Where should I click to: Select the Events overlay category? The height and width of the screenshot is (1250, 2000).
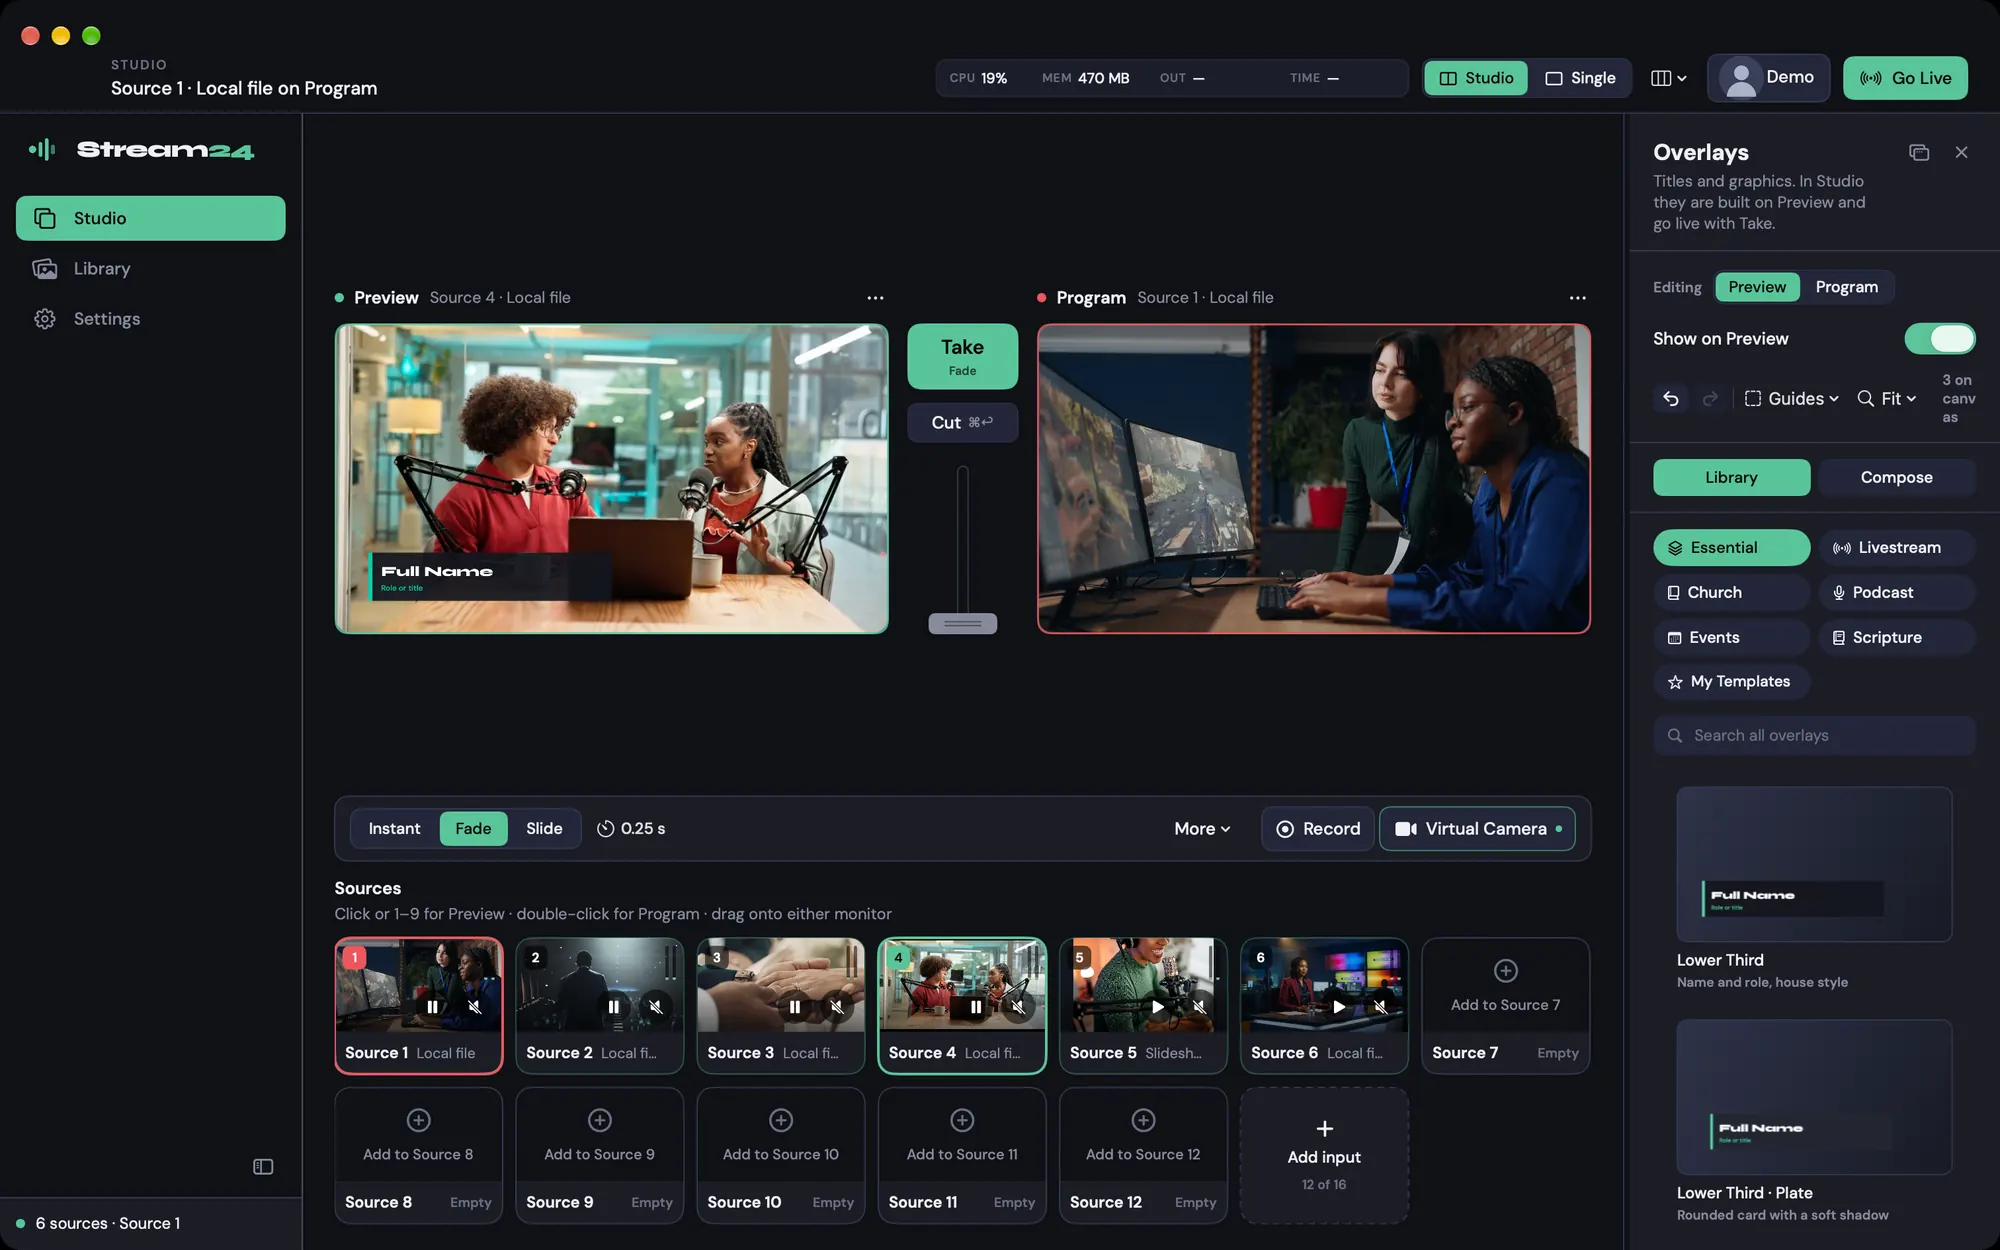1731,637
